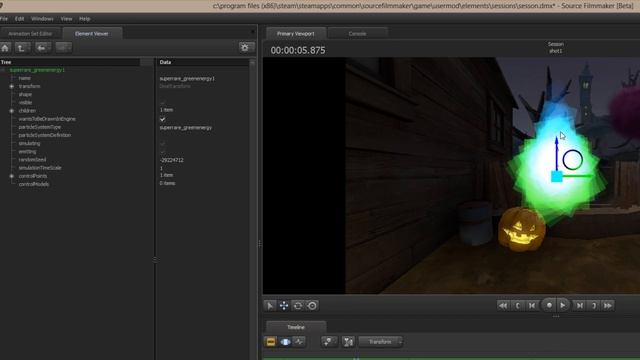Jump to the next clip (double forward)
Image resolution: width=640 pixels, height=360 pixels.
[608, 306]
